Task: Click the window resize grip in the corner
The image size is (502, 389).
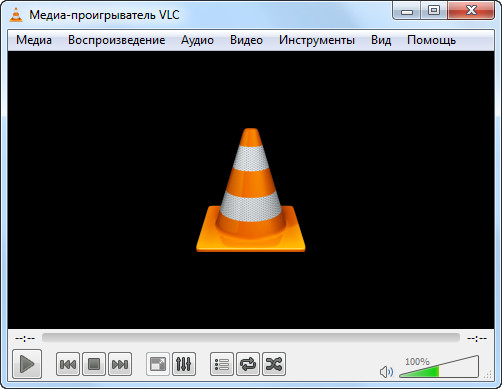Action: coord(488,375)
